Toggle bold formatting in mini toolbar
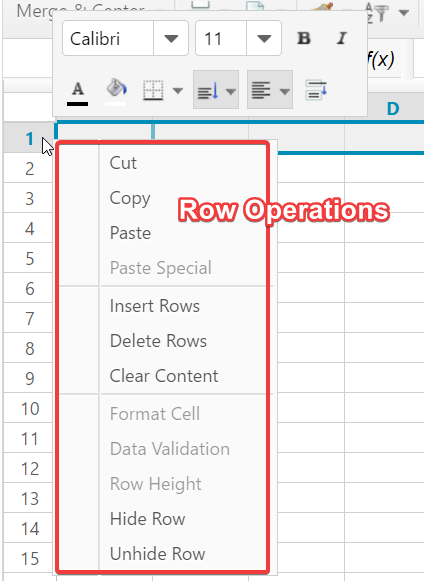 pos(304,38)
